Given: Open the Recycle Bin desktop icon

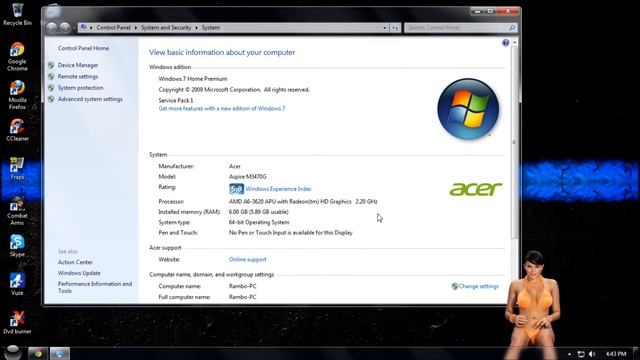Looking at the screenshot, I should [x=17, y=14].
